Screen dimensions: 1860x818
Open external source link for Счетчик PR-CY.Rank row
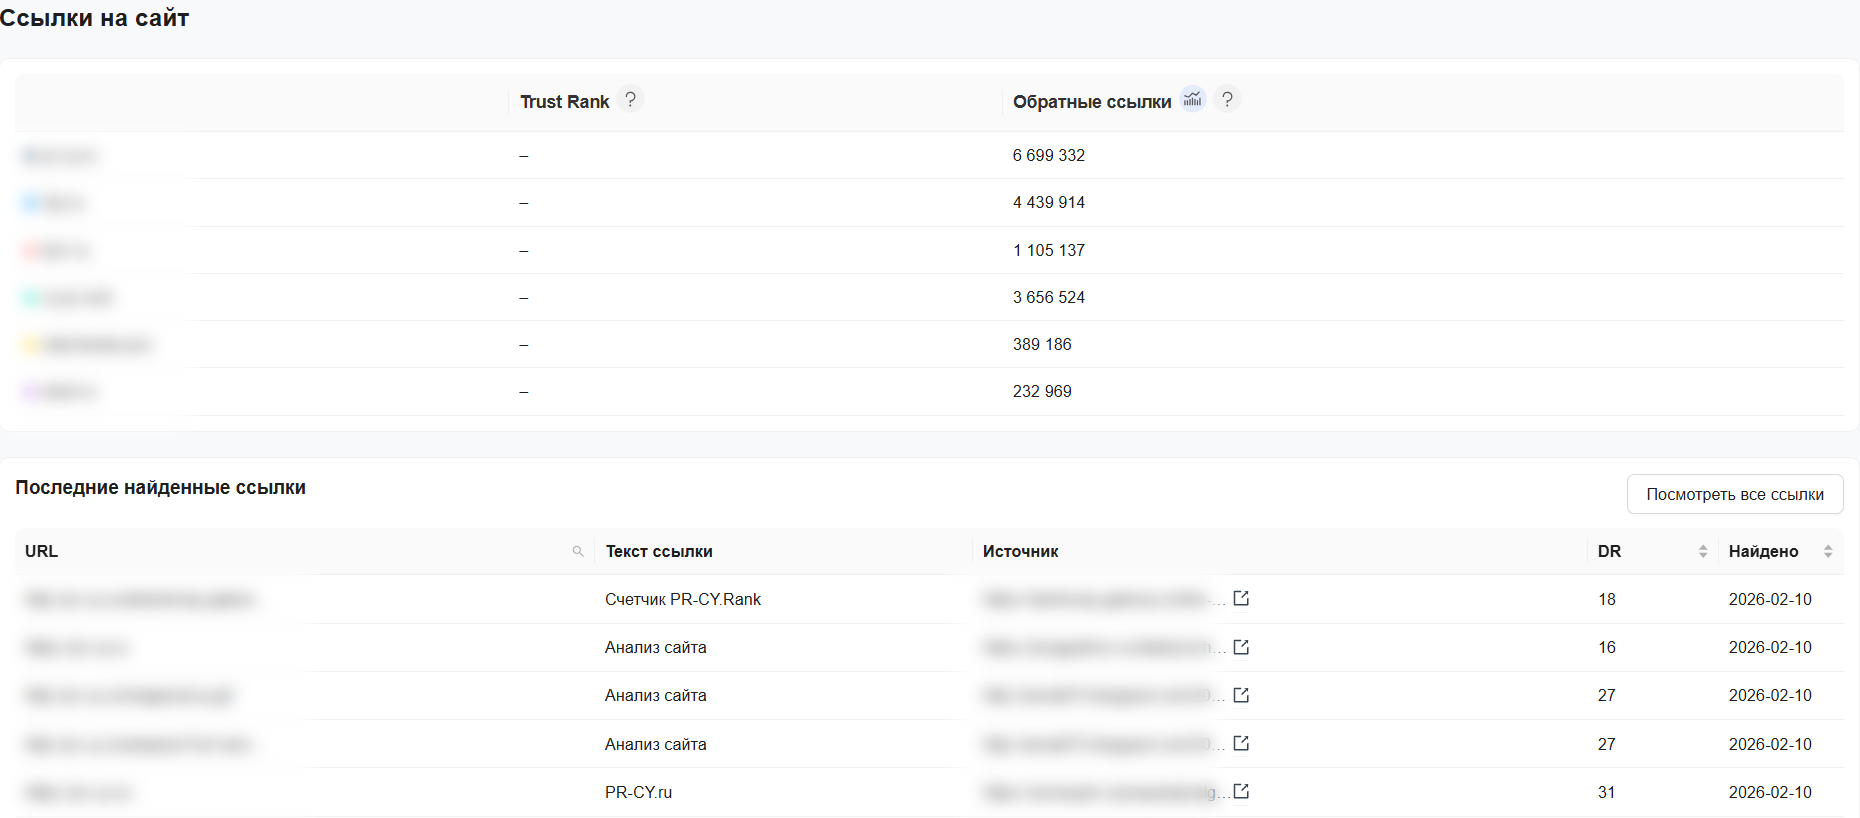coord(1241,599)
